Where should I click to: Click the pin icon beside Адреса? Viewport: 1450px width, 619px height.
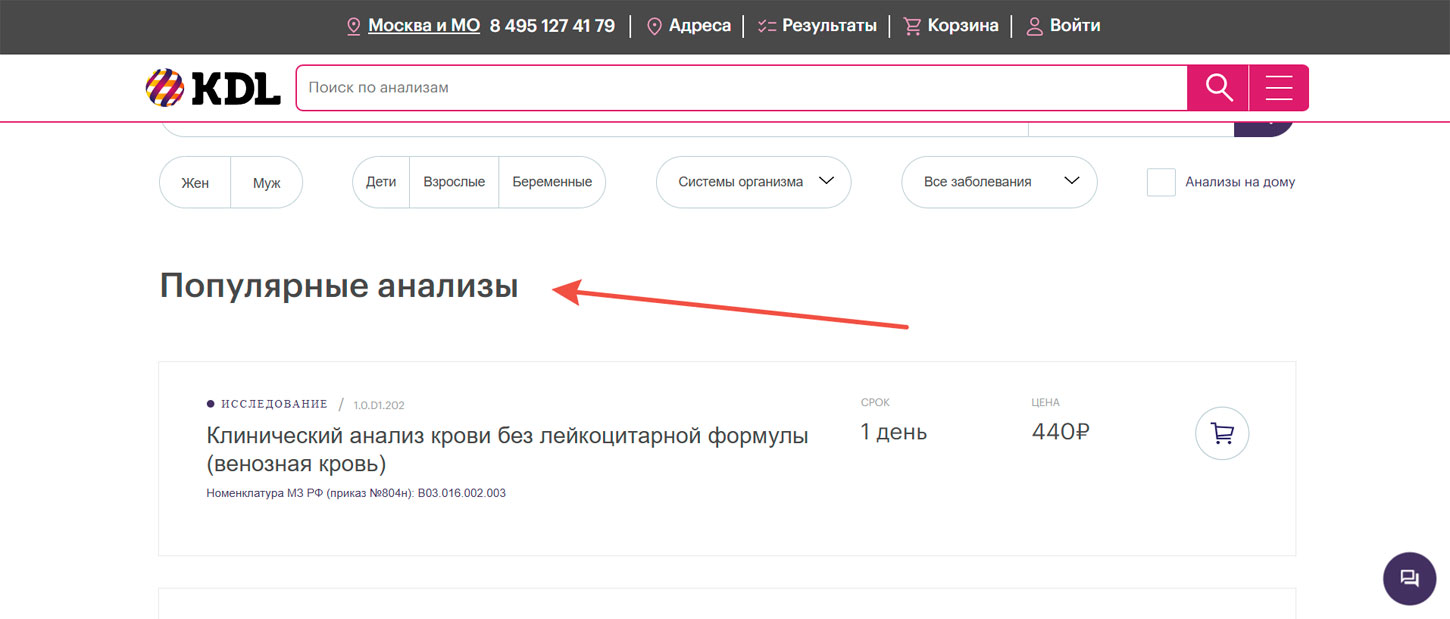(655, 26)
